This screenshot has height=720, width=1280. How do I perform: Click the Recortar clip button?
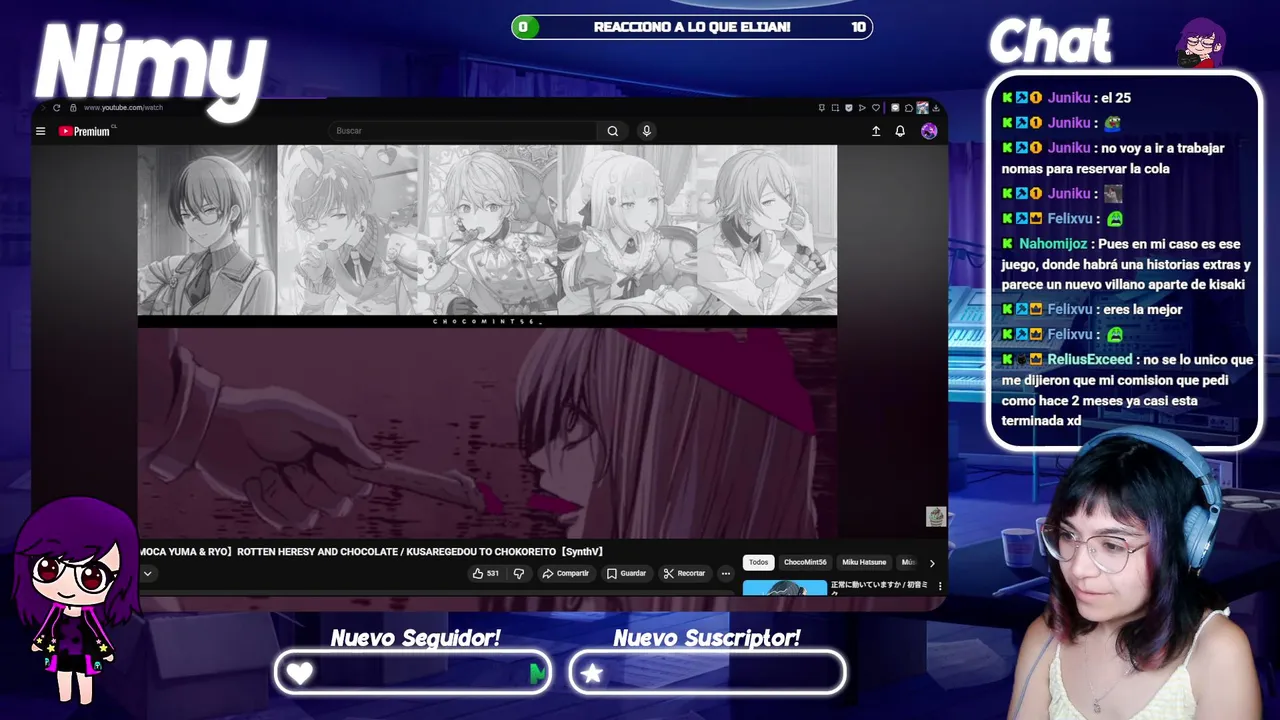tap(685, 573)
